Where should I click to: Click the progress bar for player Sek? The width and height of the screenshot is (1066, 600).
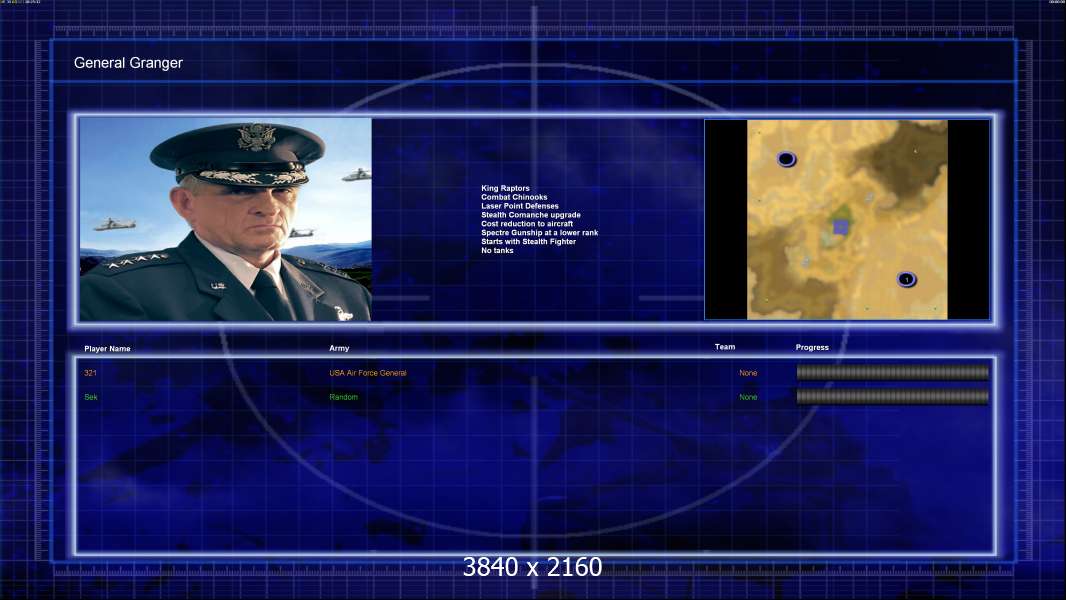coord(893,396)
